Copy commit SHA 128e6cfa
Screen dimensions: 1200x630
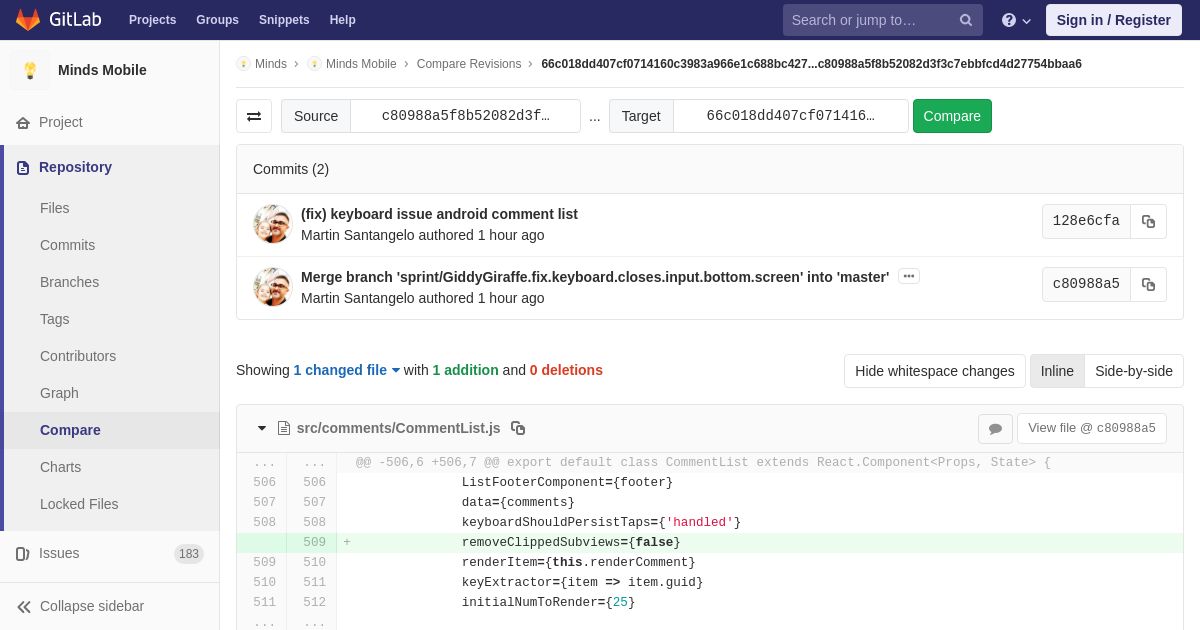click(1148, 222)
